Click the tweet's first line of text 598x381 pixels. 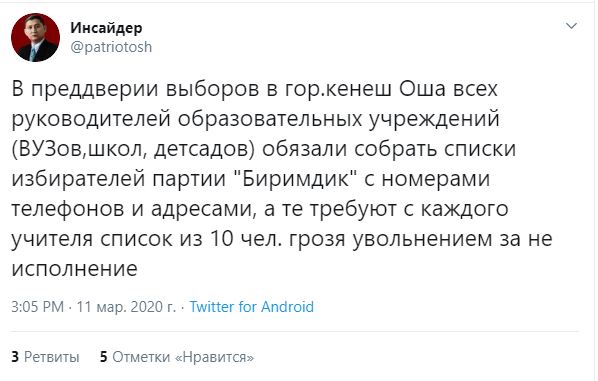tap(254, 89)
